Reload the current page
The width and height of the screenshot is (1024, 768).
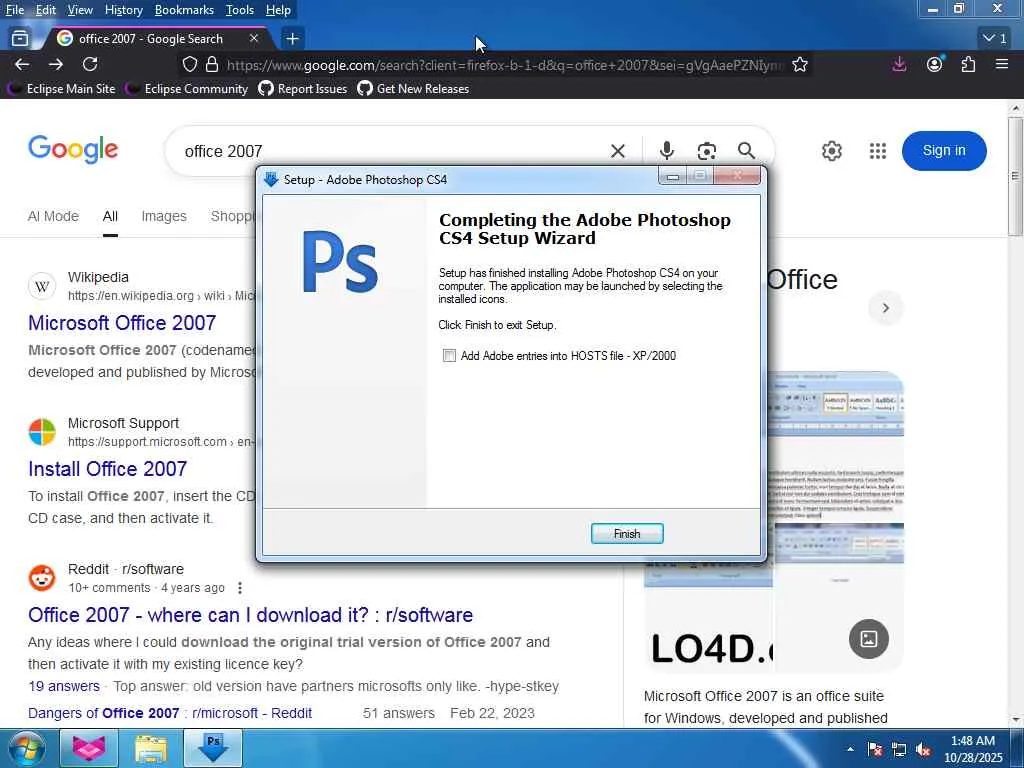coord(90,64)
